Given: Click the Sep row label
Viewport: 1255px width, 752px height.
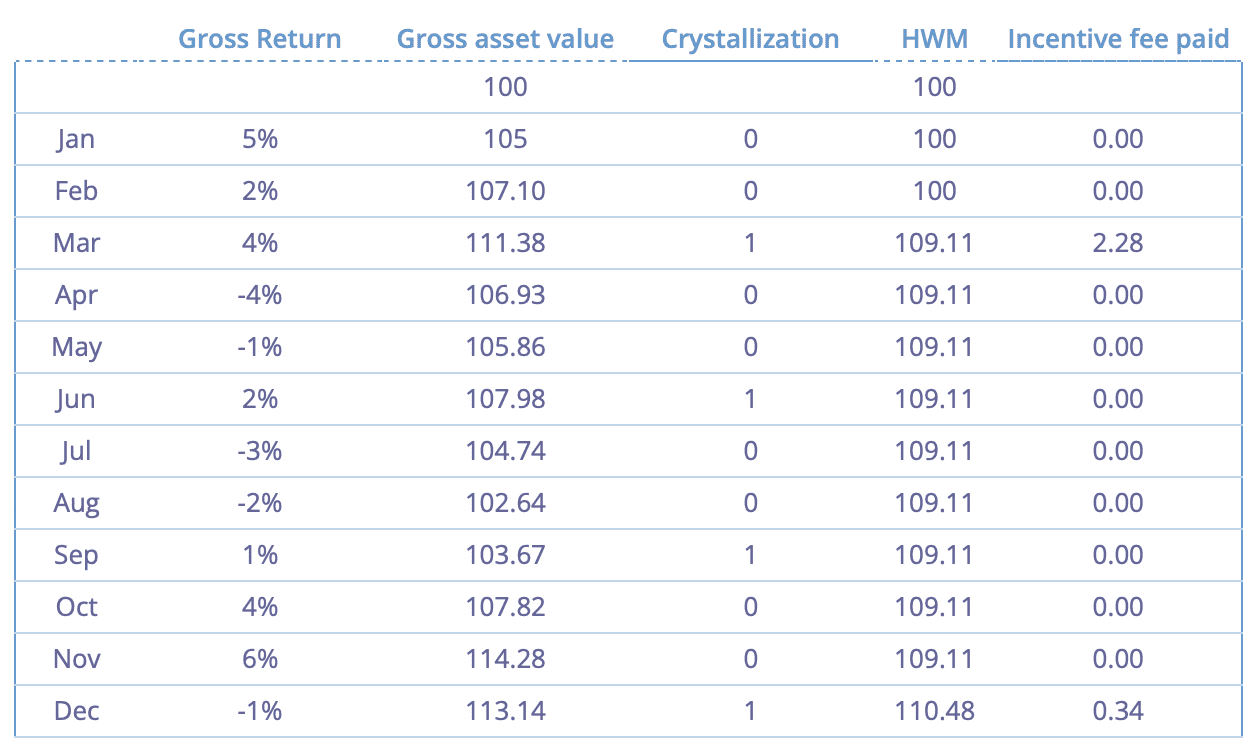Looking at the screenshot, I should coord(76,555).
